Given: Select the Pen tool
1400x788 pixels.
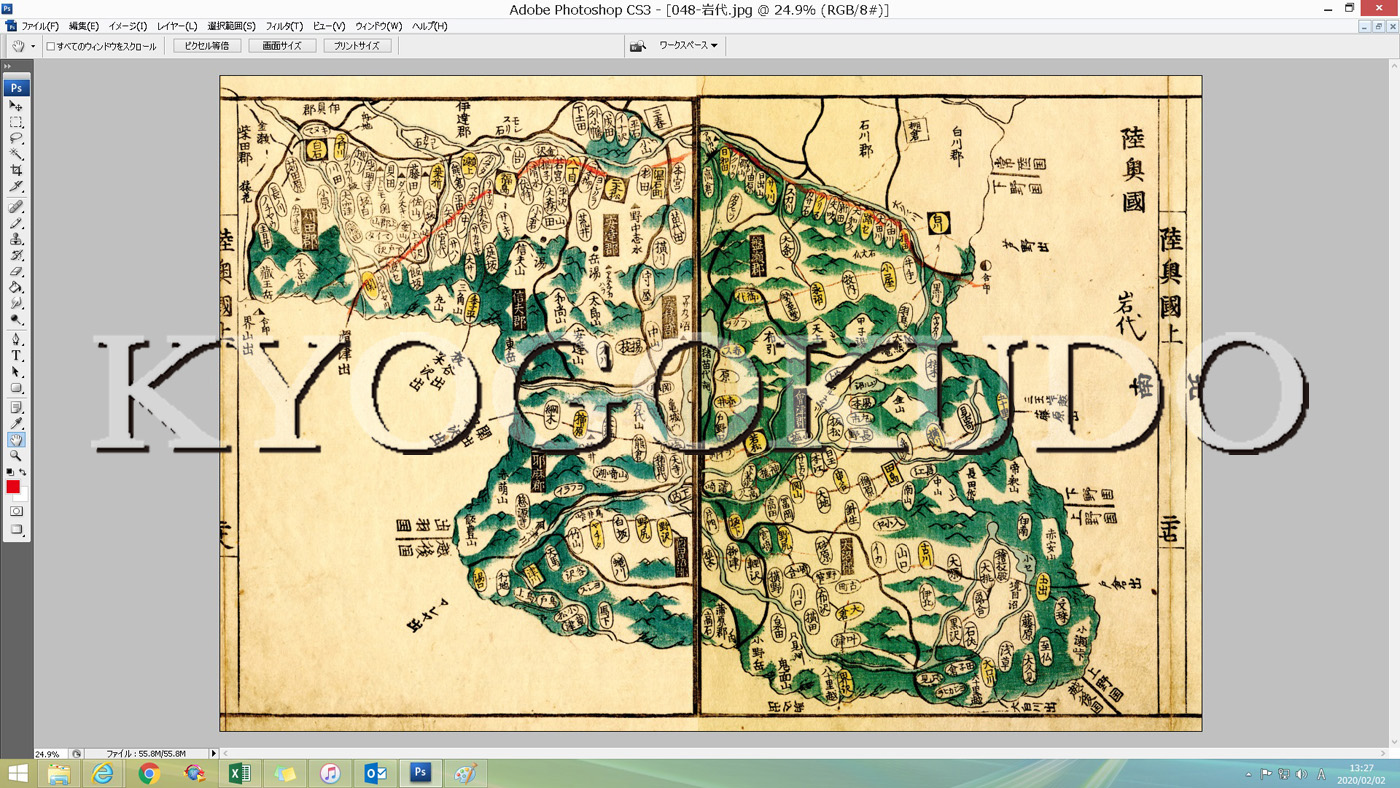Looking at the screenshot, I should 16,340.
